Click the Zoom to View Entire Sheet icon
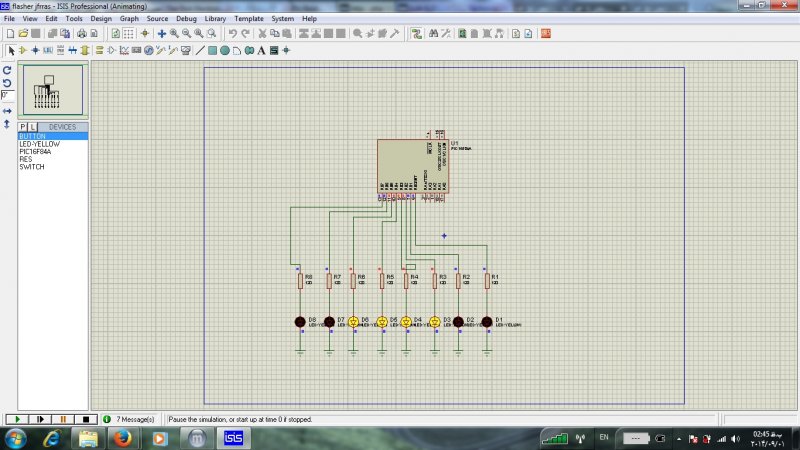 (198, 34)
